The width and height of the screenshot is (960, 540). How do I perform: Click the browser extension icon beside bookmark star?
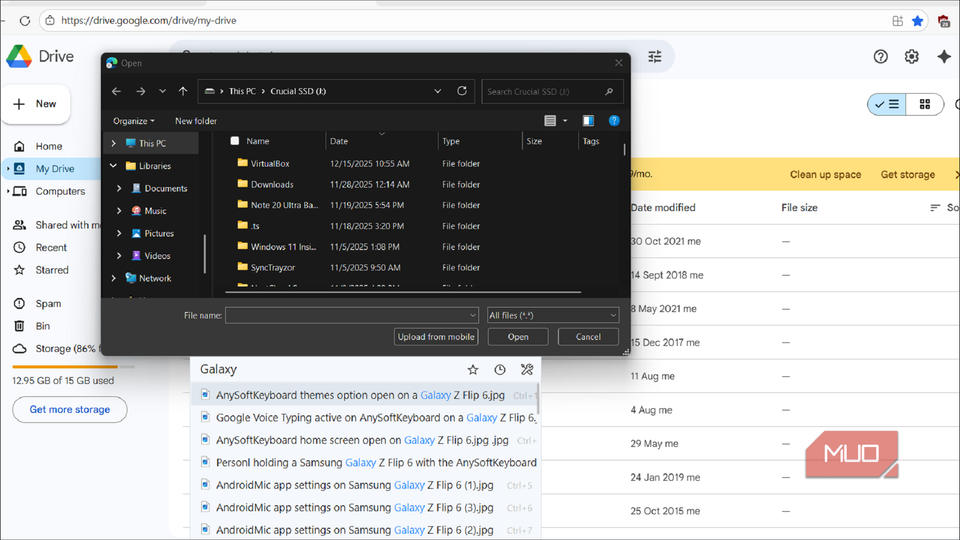[x=898, y=21]
